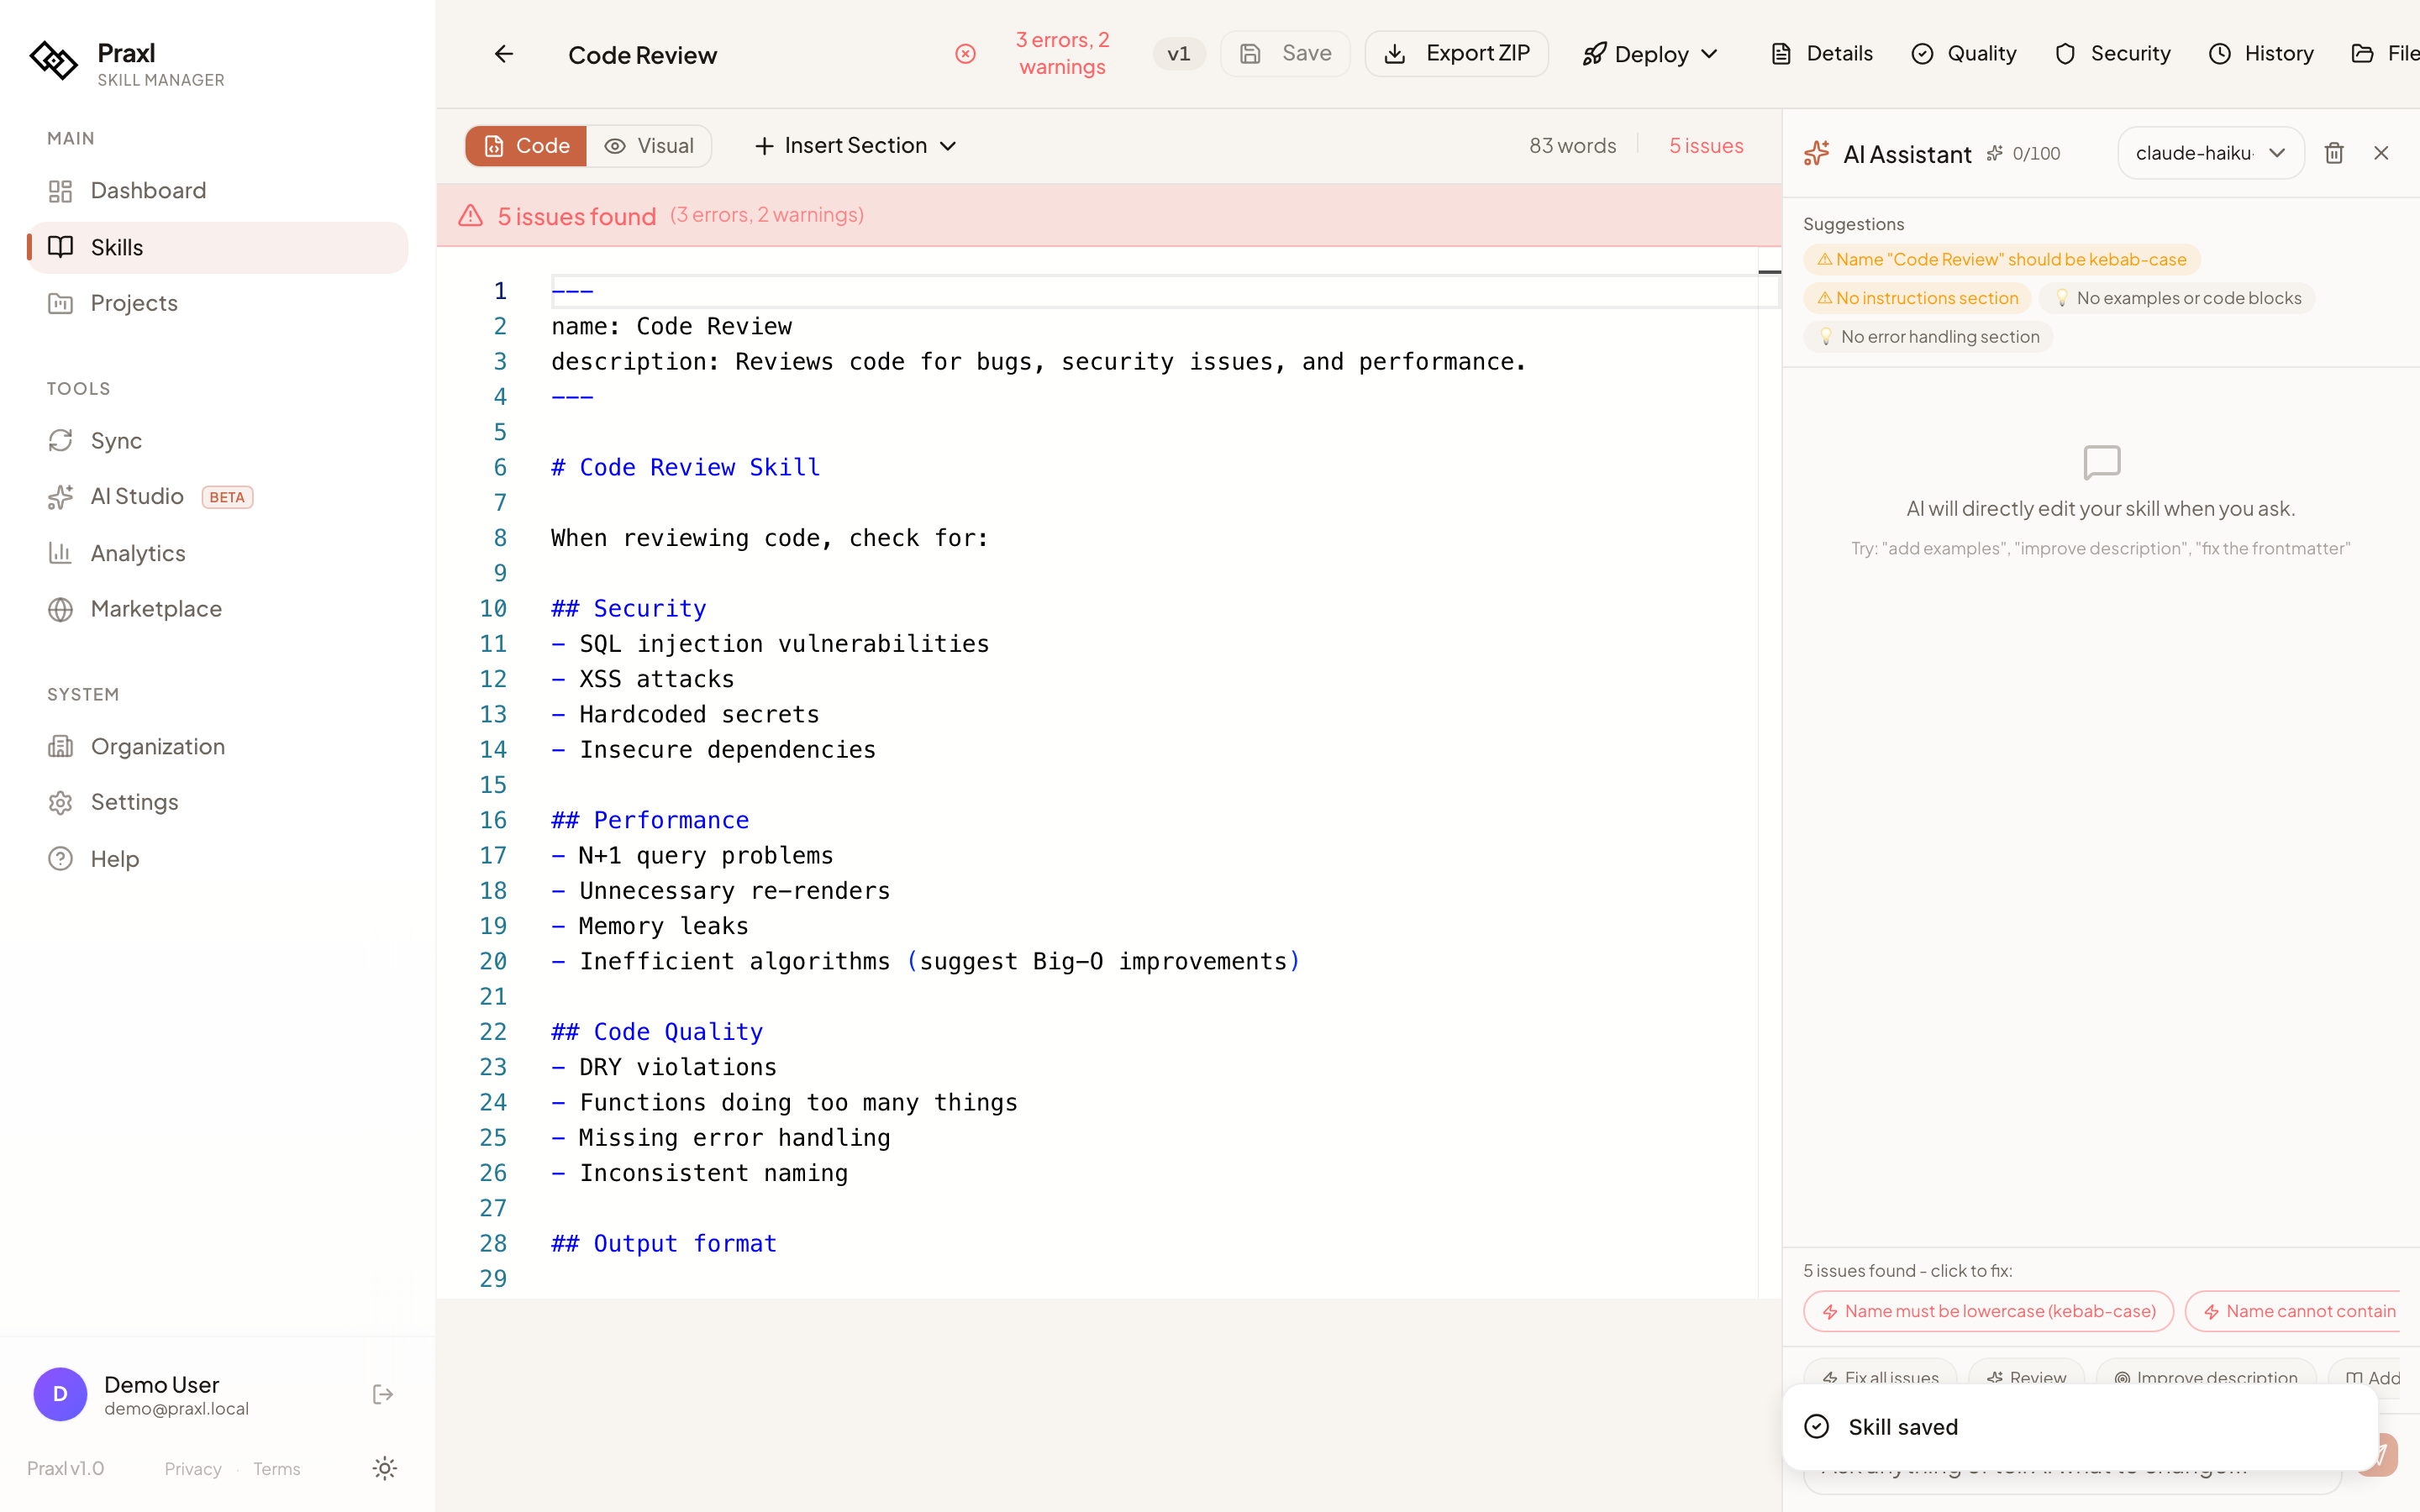Viewport: 2420px width, 1512px height.
Task: Open Dashboard from the sidebar
Action: [218, 191]
